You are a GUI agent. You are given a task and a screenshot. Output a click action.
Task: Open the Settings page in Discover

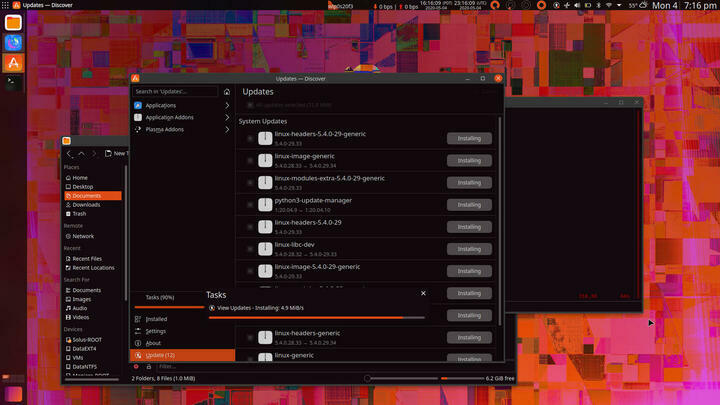pyautogui.click(x=182, y=331)
